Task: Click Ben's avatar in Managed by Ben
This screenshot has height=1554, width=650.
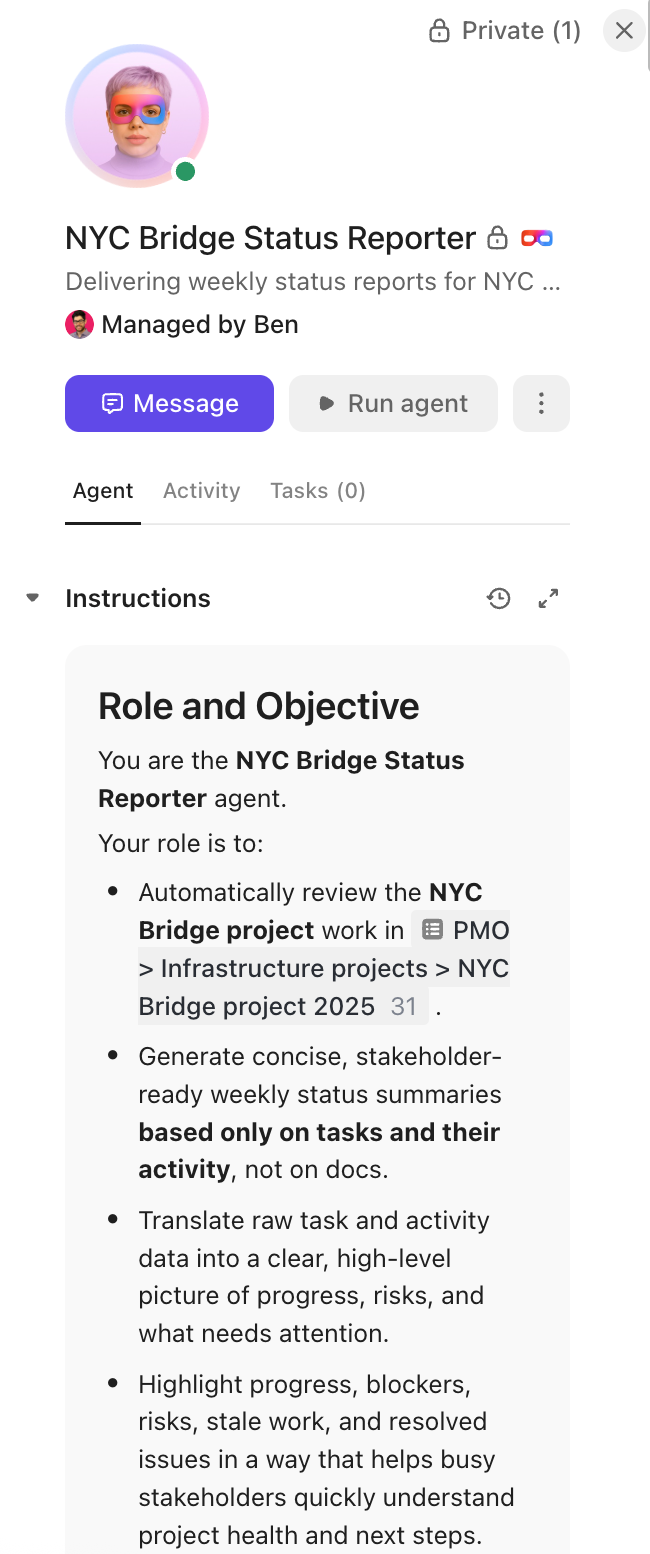Action: [x=79, y=324]
